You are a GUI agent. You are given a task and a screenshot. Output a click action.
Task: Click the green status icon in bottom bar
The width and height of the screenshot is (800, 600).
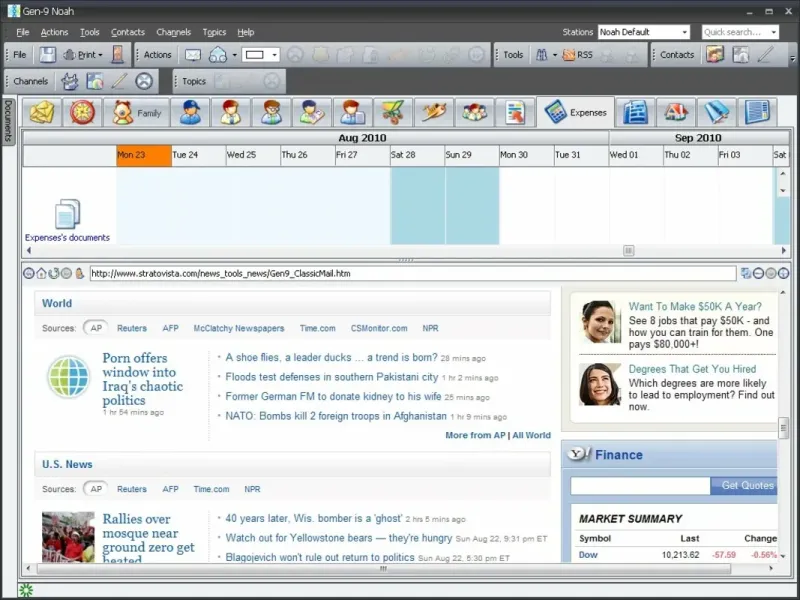26,590
